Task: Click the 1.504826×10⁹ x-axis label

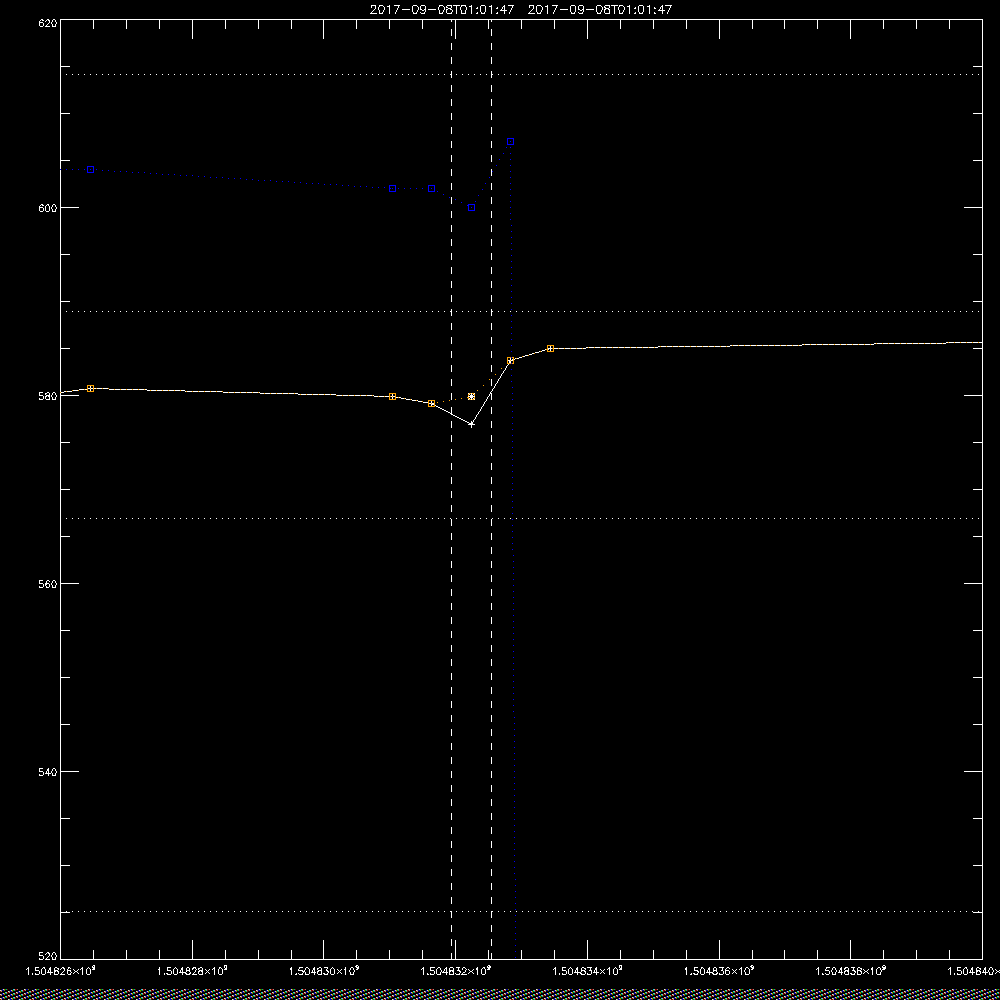Action: (60, 971)
